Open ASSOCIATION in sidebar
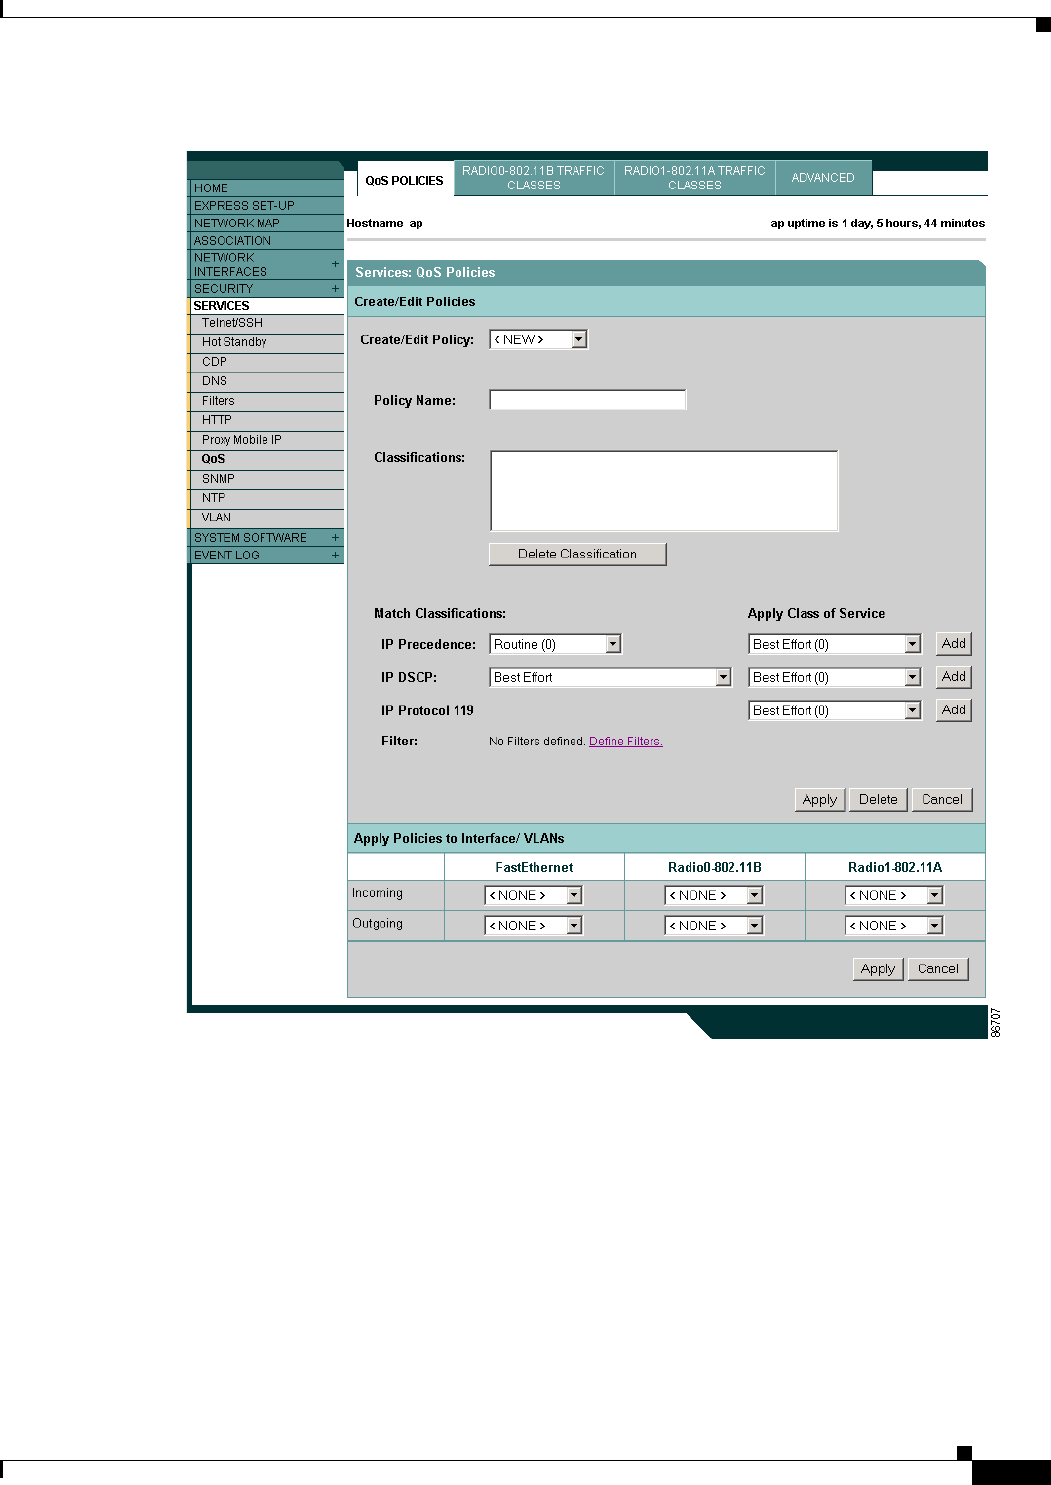Screen dimensions: 1051x1485 (266, 240)
